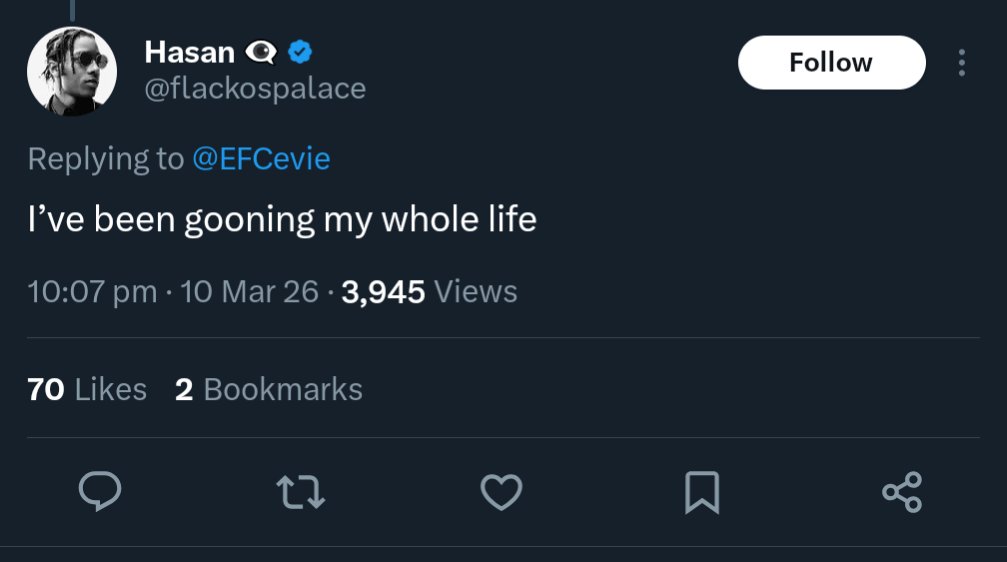Screen dimensions: 1007x562
Task: Click the blue verified badge
Action: tap(299, 51)
